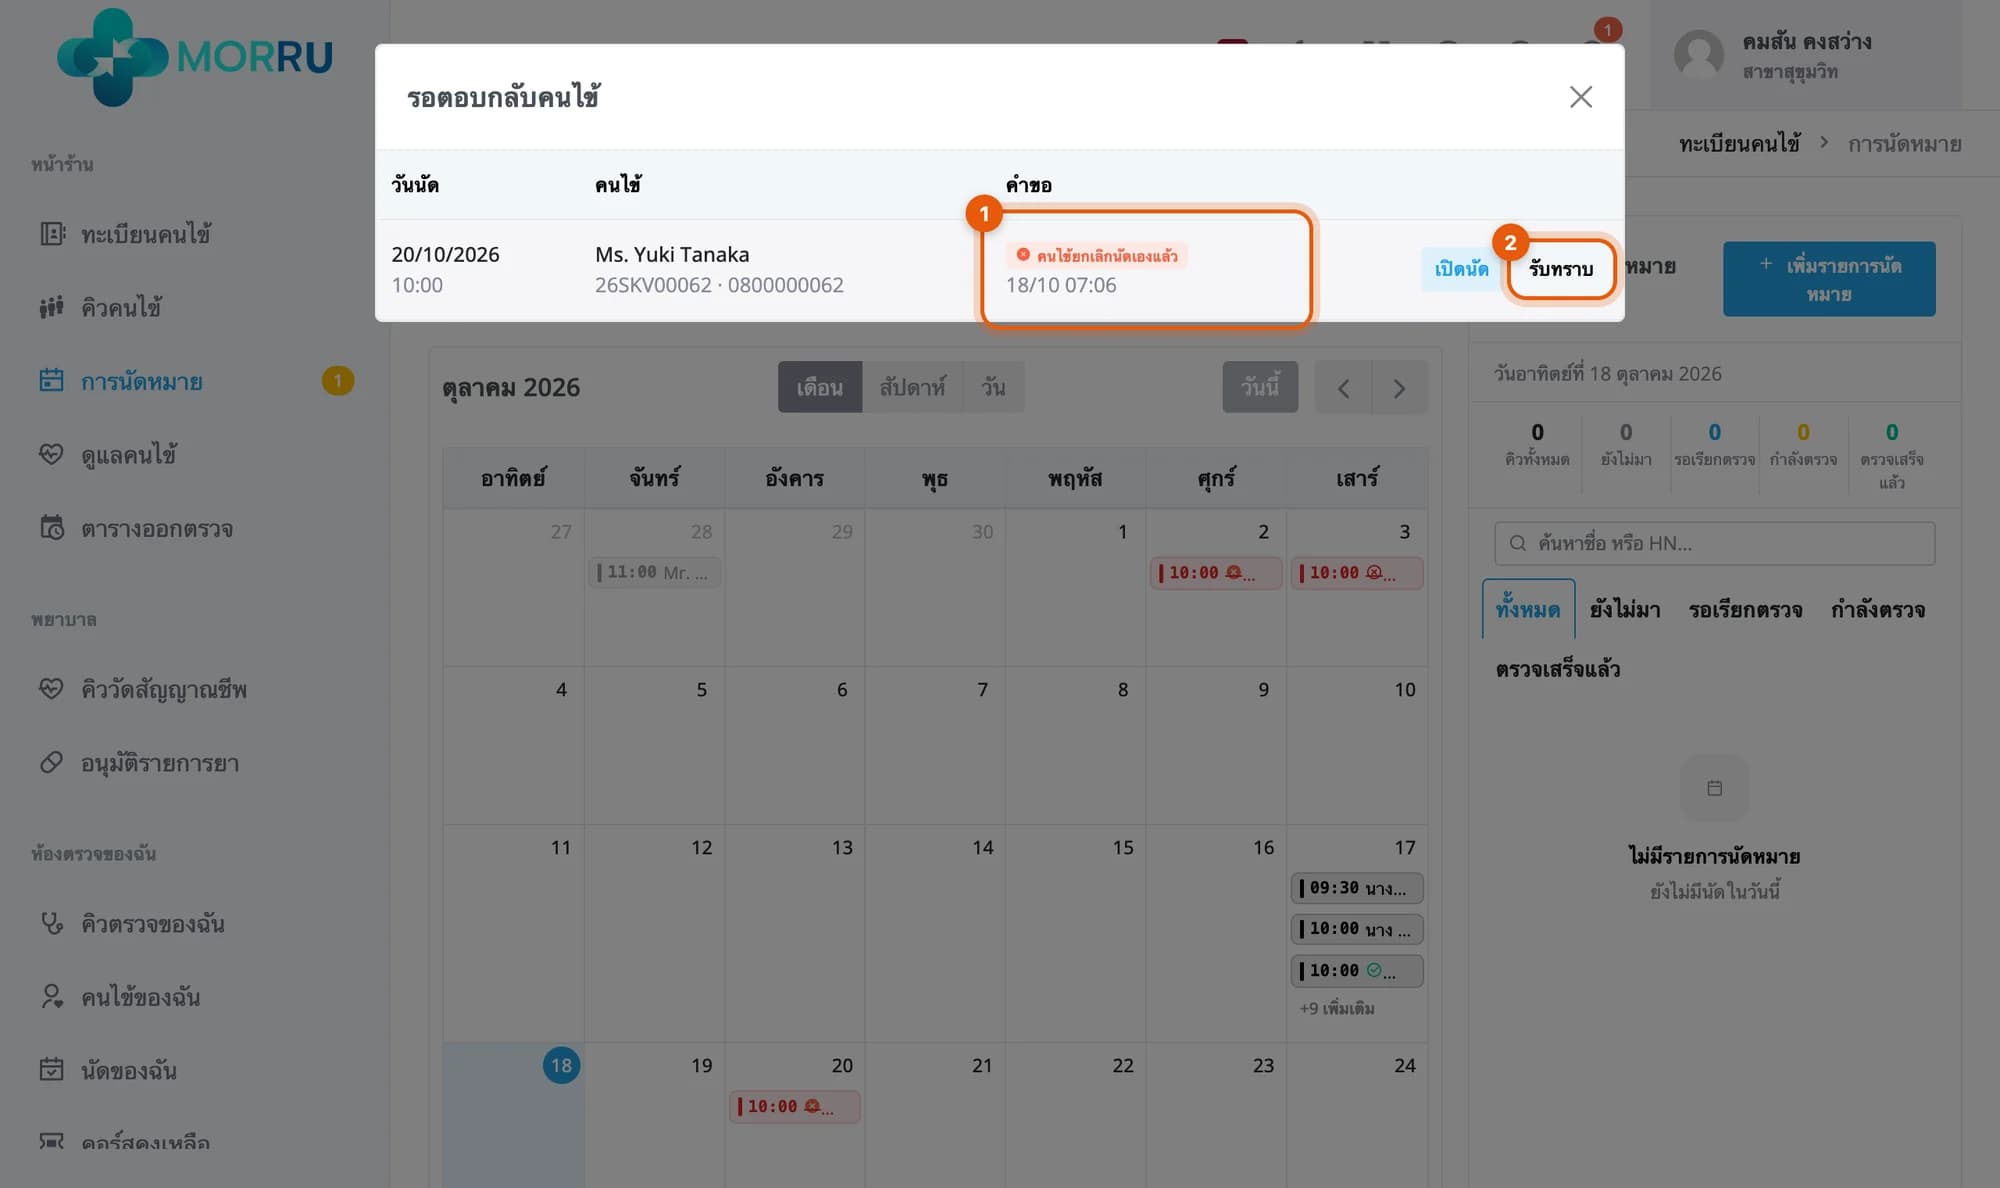Viewport: 2000px width, 1188px height.
Task: Select the ยังไม่มา filter tab
Action: (1625, 610)
